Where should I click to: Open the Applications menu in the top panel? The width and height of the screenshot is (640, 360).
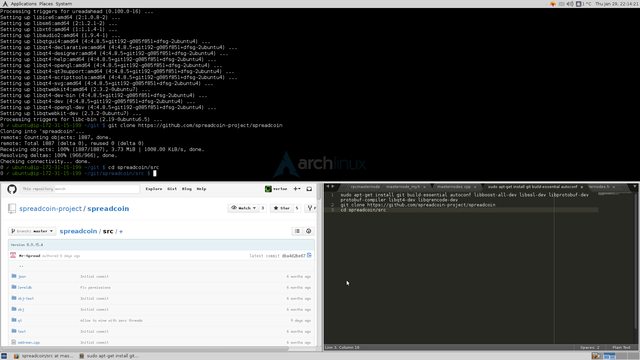click(23, 4)
